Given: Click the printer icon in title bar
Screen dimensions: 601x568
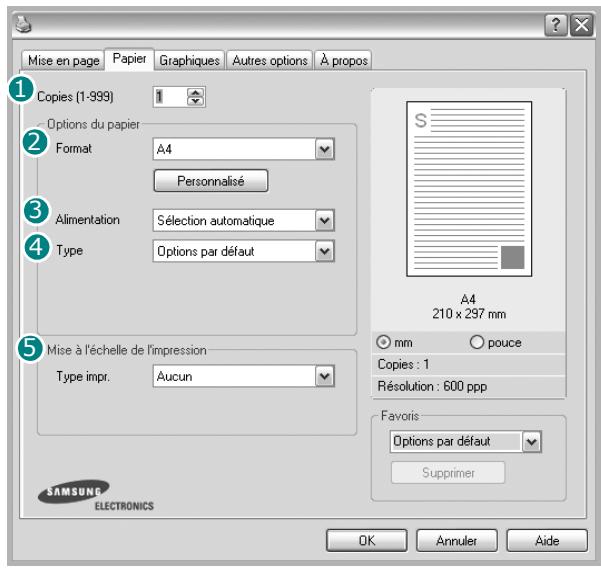Looking at the screenshot, I should [23, 25].
